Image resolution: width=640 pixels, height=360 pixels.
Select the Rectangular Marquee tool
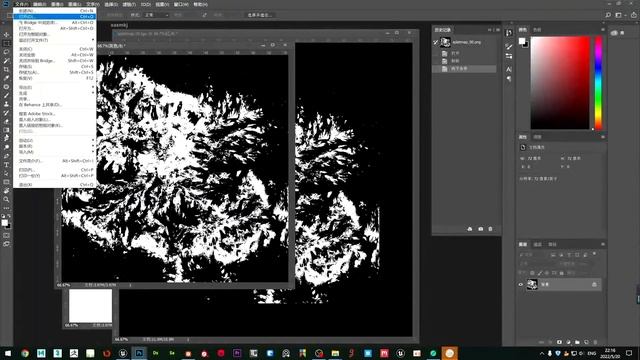(x=6, y=43)
